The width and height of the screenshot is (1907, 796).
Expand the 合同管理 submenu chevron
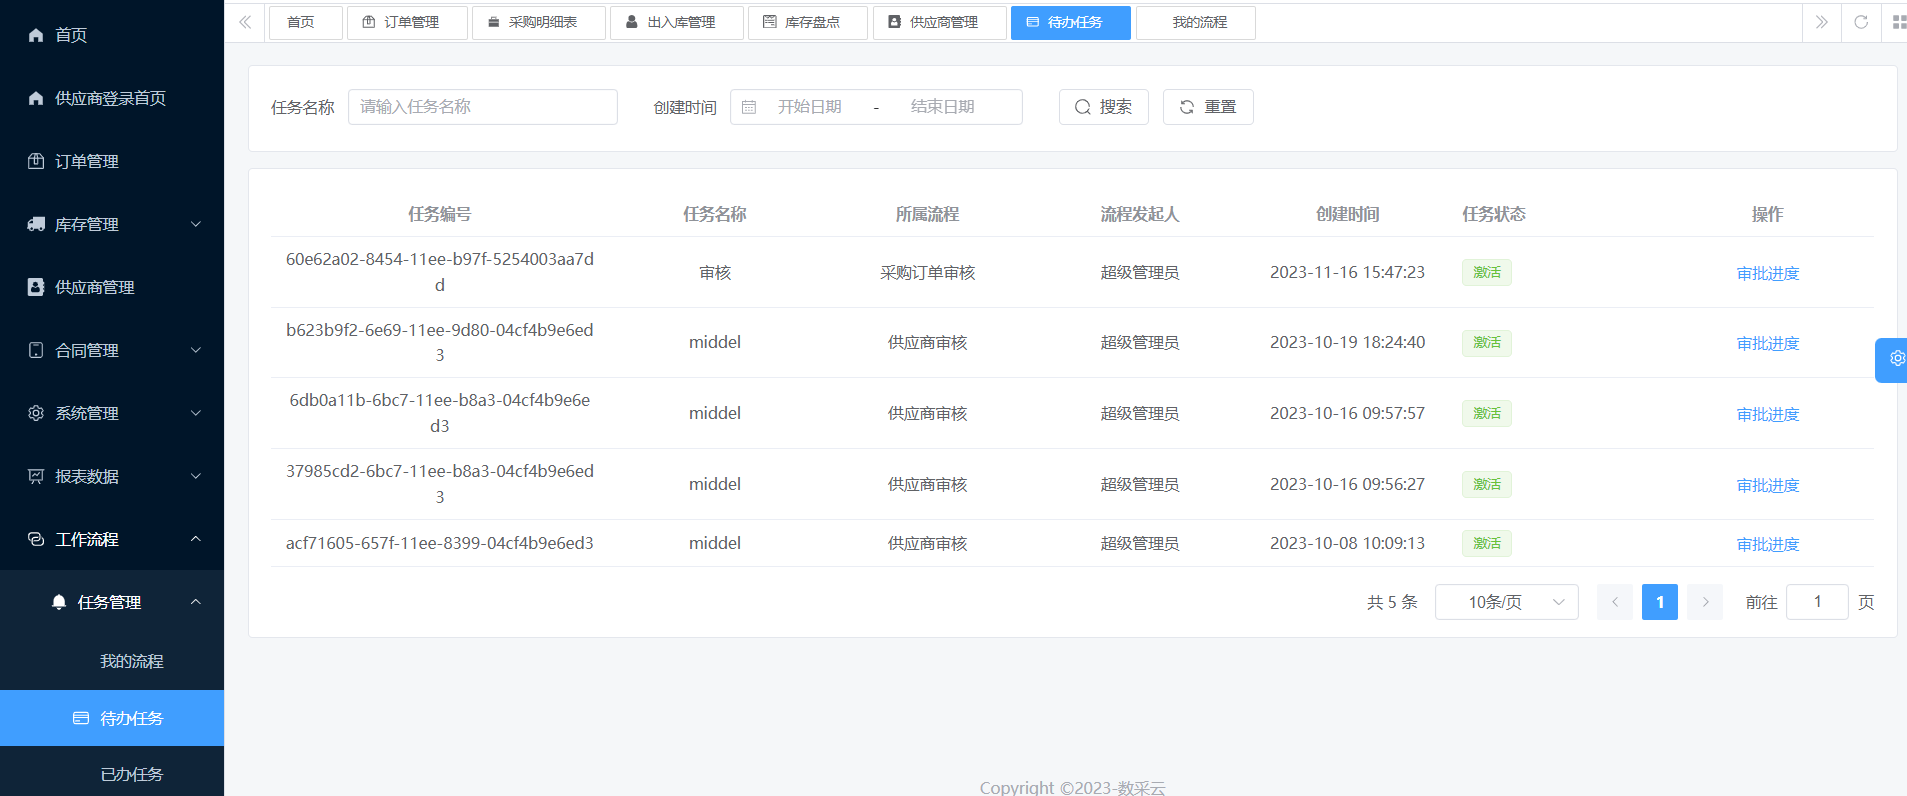[x=196, y=350]
